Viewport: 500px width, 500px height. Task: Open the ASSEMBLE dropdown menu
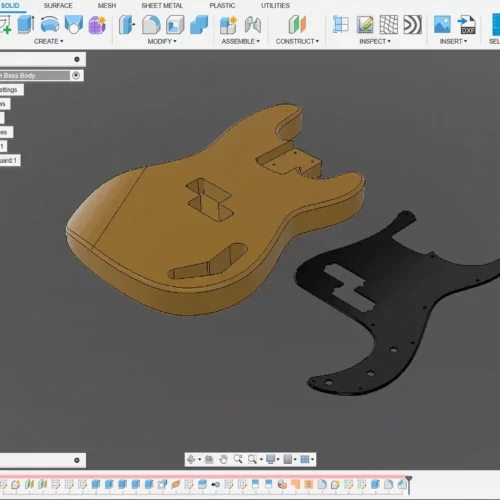click(240, 41)
